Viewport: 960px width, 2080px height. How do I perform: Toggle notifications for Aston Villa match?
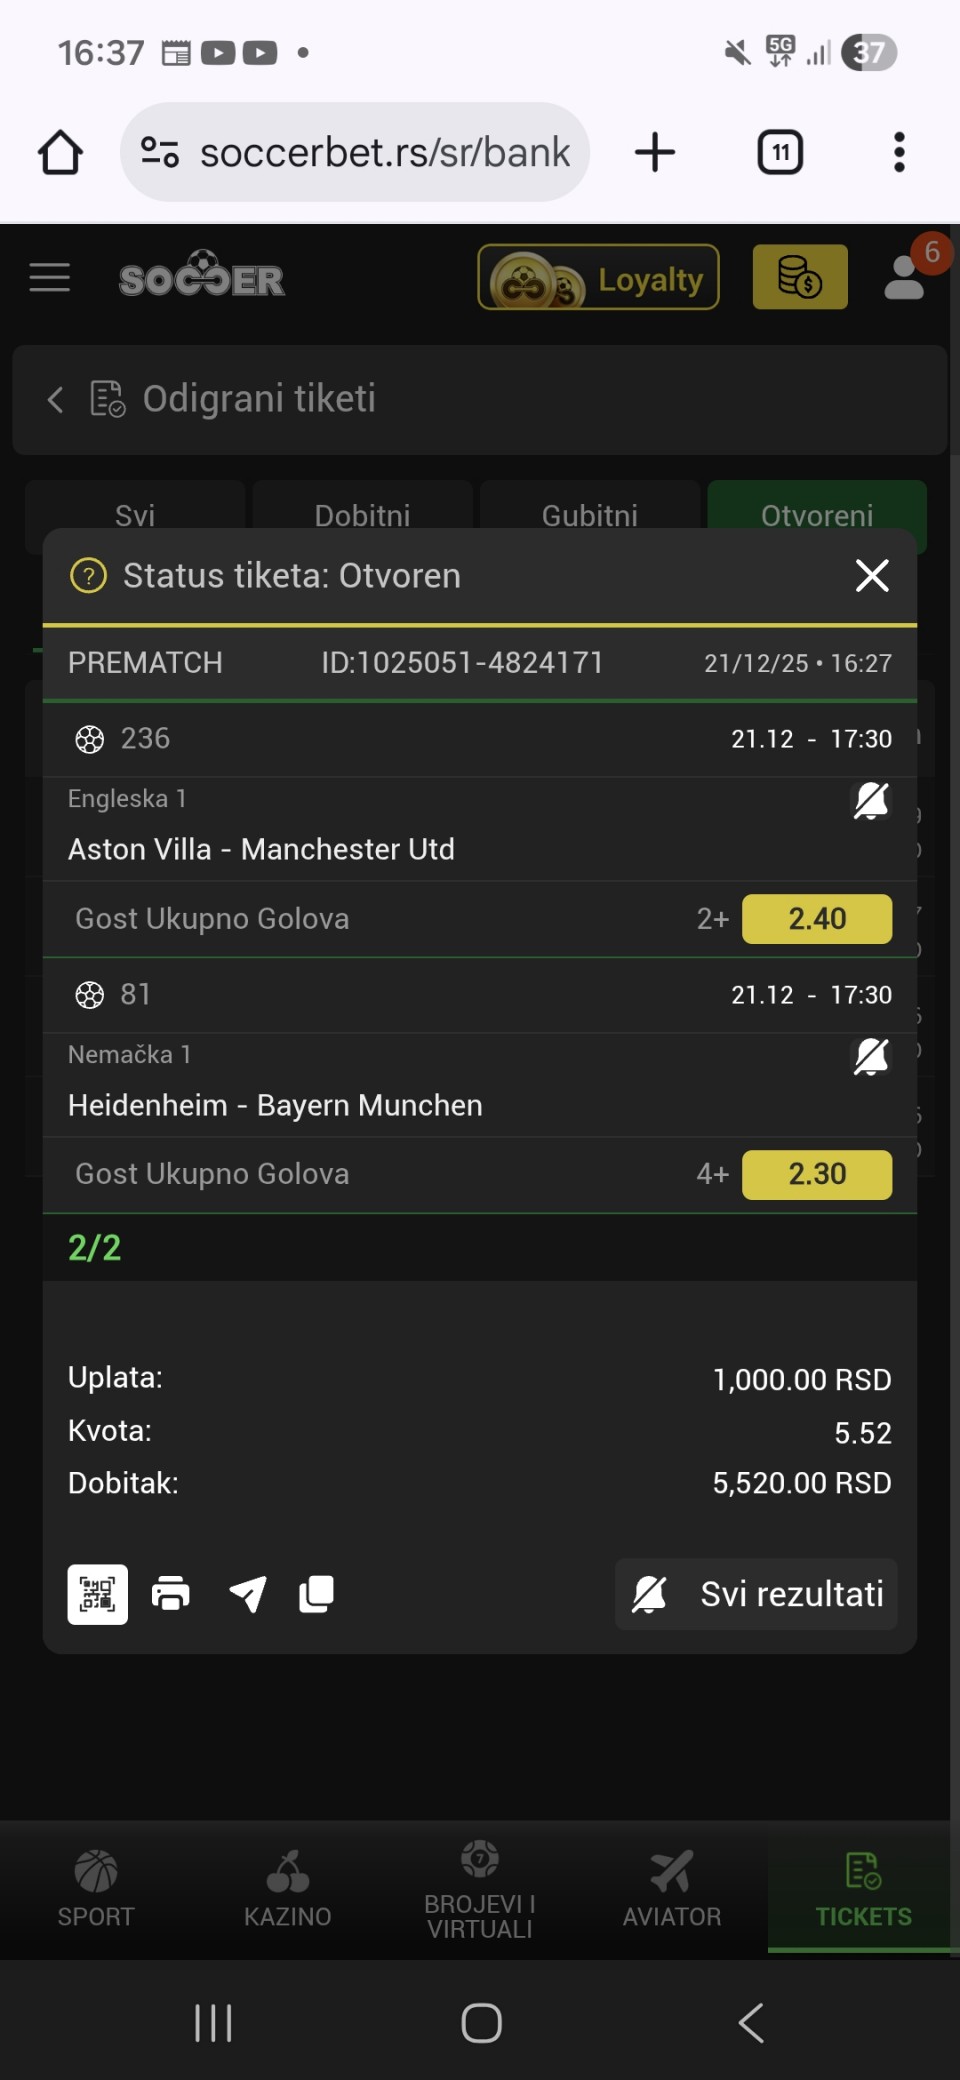[870, 801]
